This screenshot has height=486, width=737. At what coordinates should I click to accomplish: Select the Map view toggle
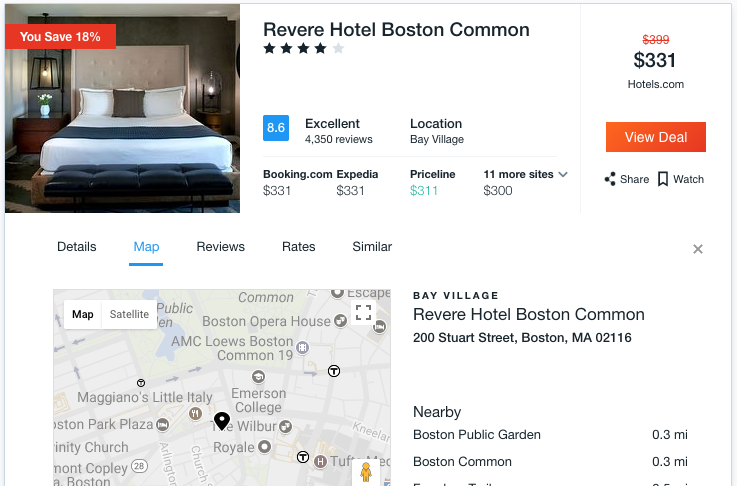coord(83,314)
